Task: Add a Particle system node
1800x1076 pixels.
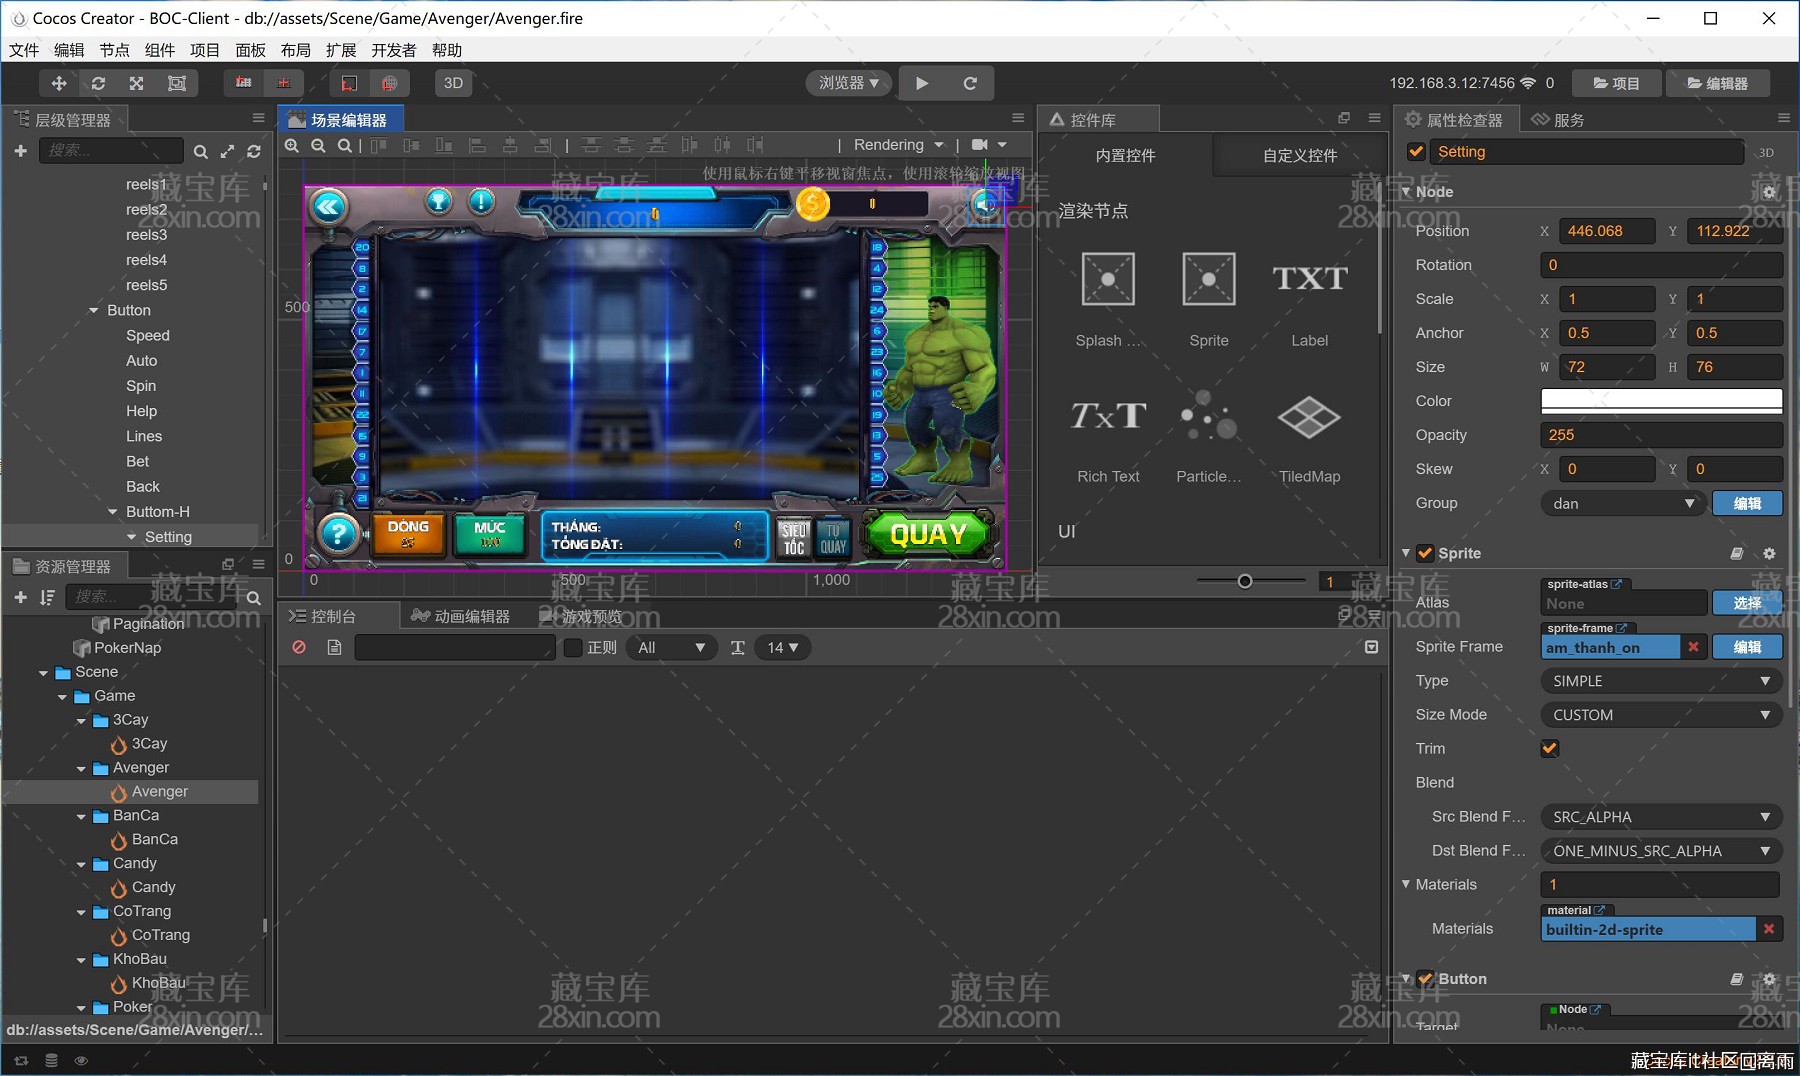Action: (1209, 436)
